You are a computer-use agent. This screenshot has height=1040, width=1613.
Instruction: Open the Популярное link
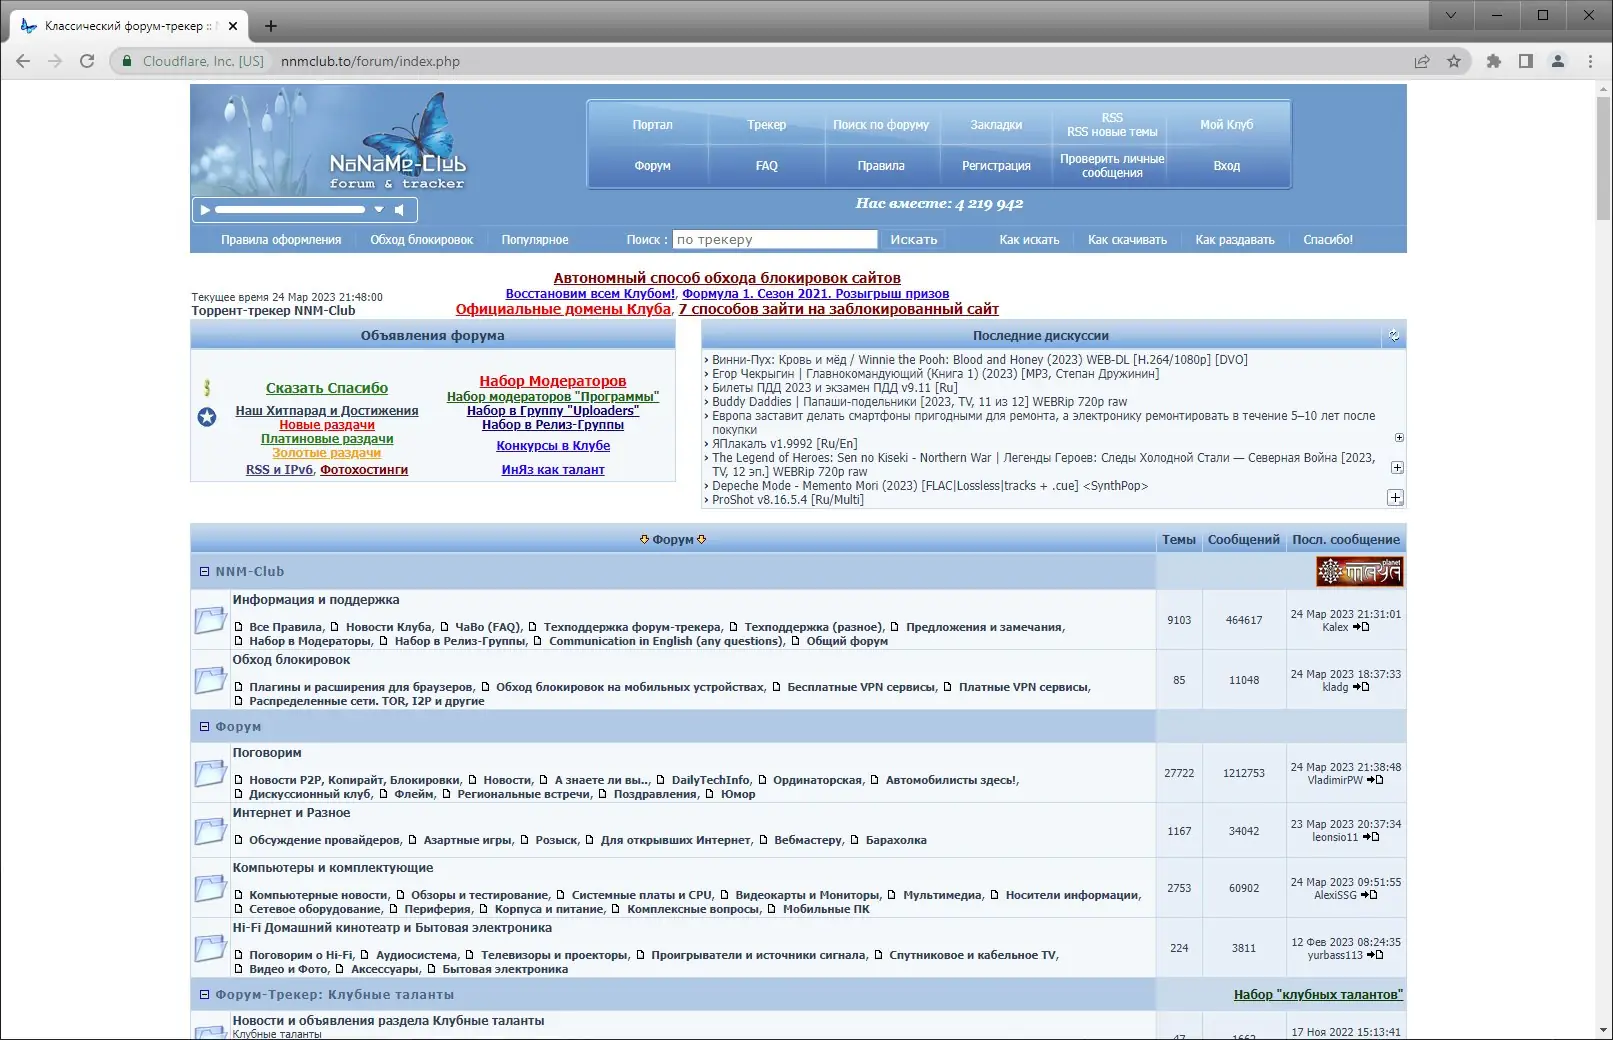point(535,240)
